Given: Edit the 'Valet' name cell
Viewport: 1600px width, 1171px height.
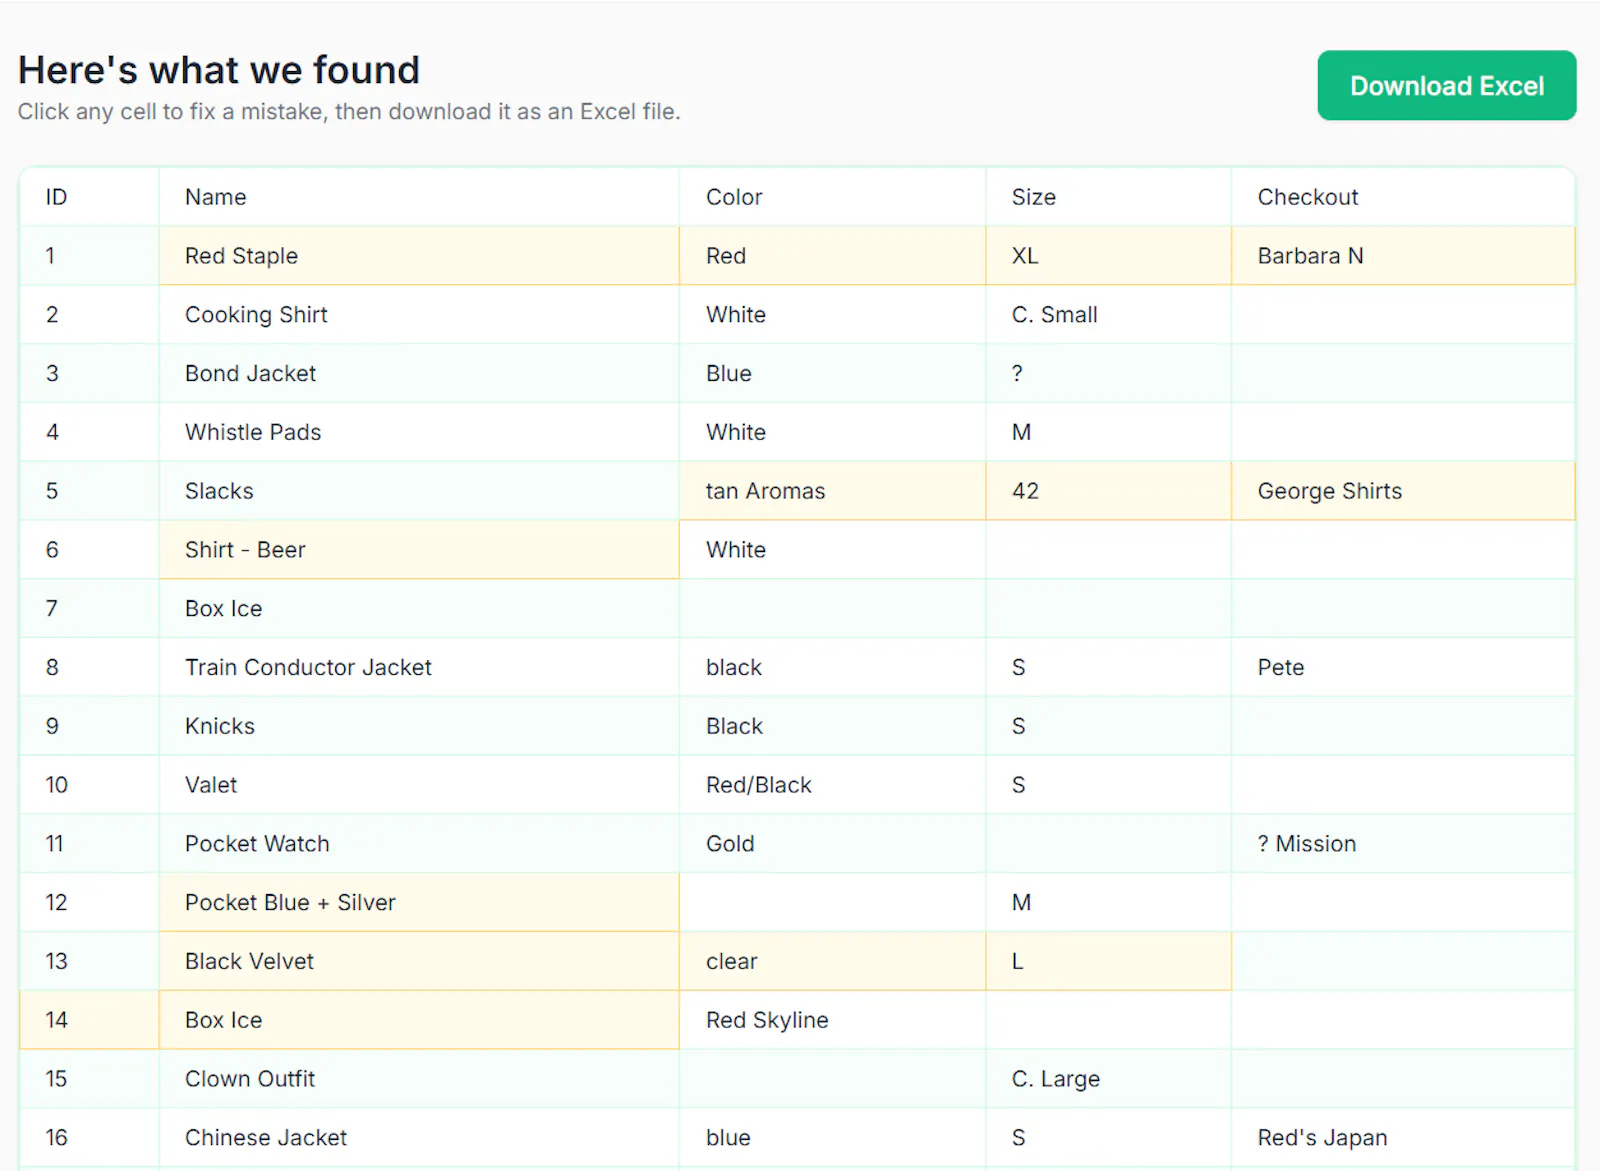Looking at the screenshot, I should [419, 785].
